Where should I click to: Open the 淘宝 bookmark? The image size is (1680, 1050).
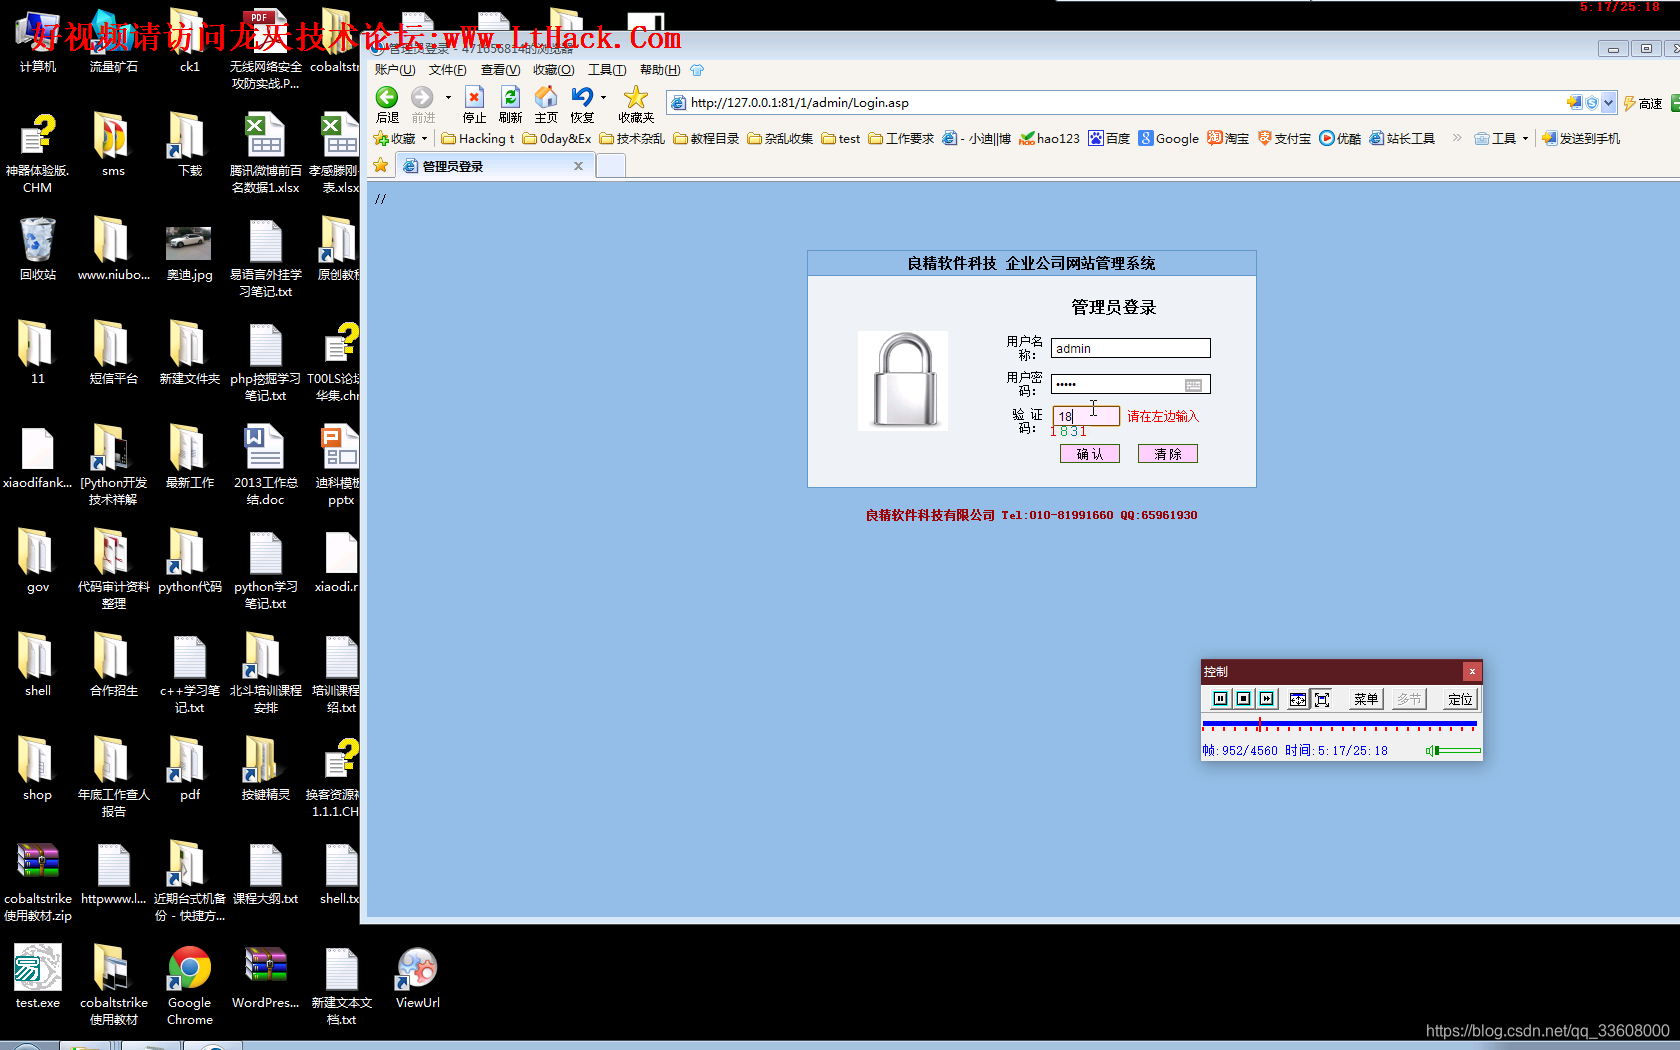(x=1228, y=138)
